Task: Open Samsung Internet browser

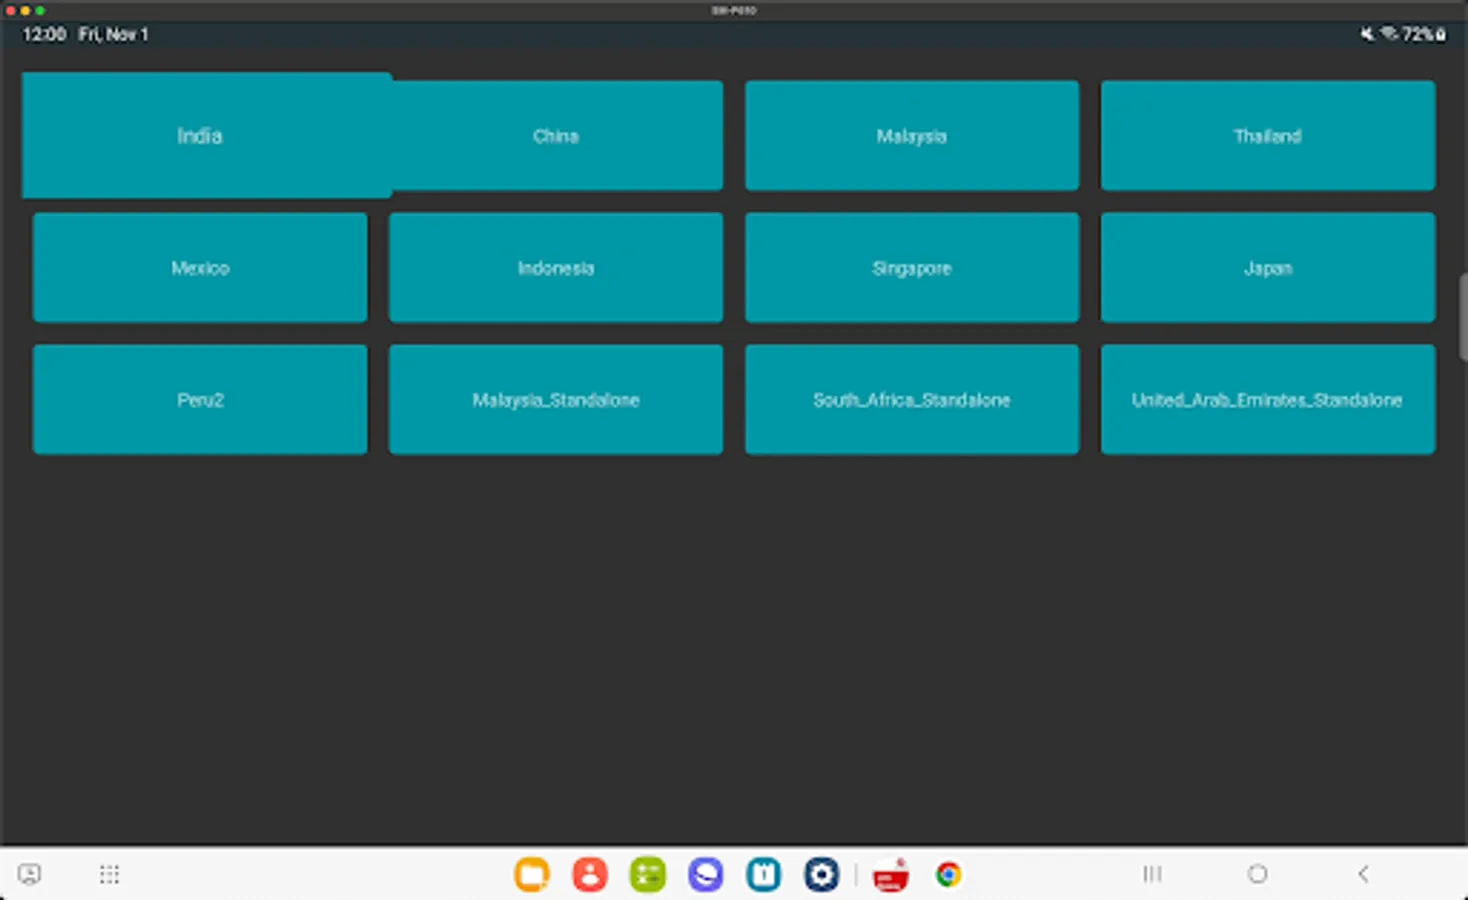Action: (705, 874)
